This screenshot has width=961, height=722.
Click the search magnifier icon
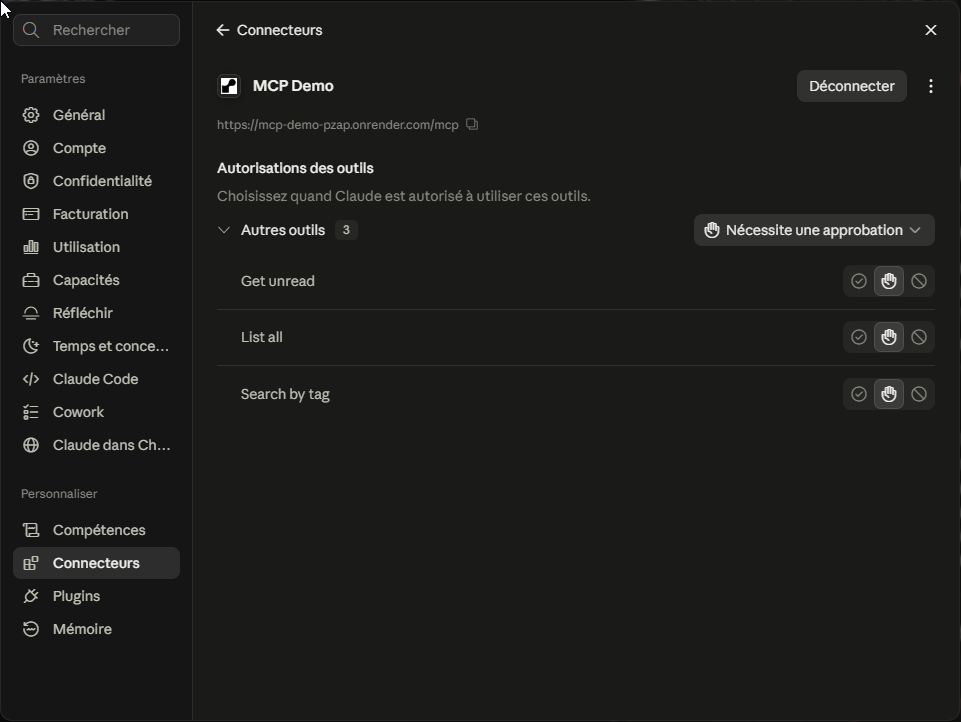point(31,30)
